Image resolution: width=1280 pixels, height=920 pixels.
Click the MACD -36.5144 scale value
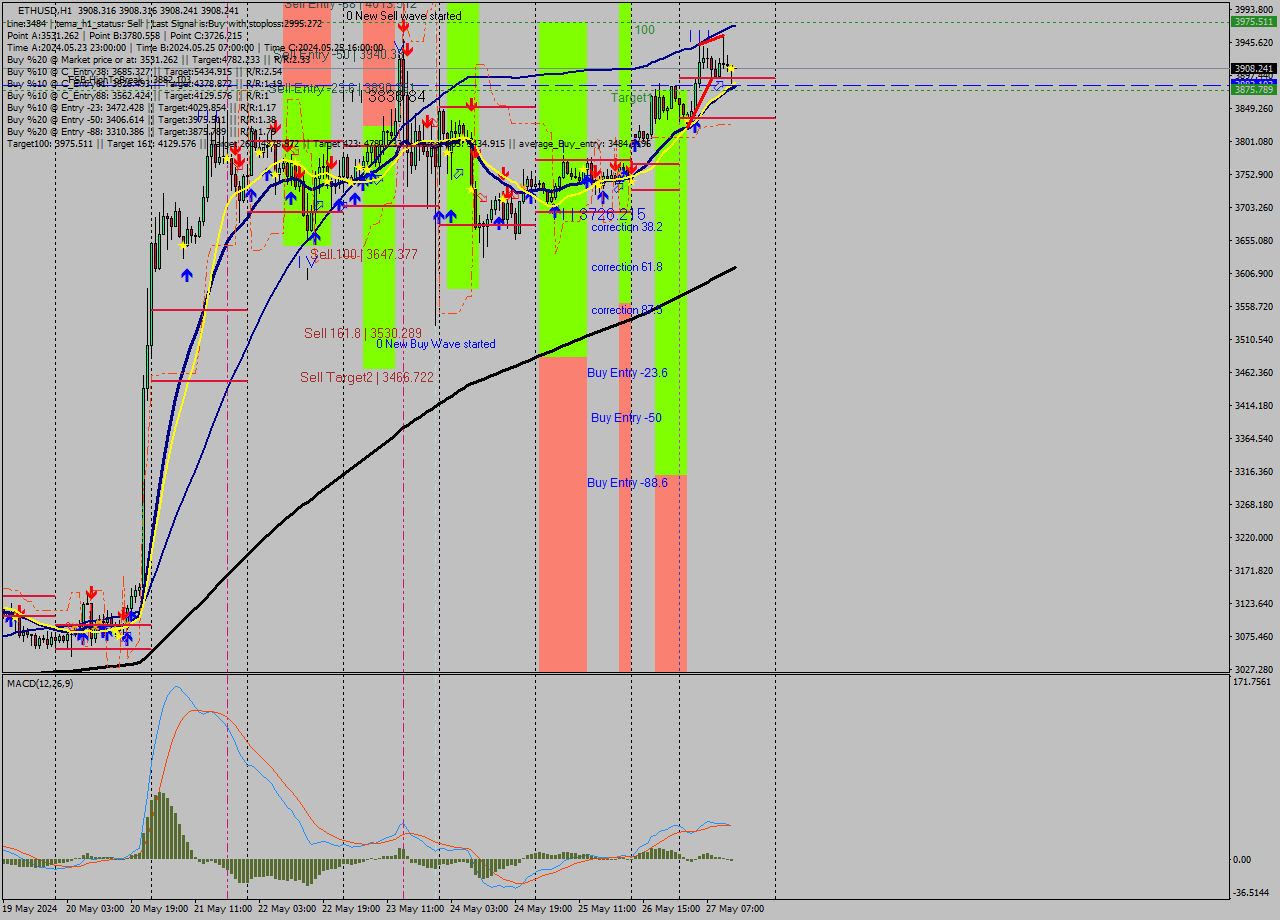1253,893
